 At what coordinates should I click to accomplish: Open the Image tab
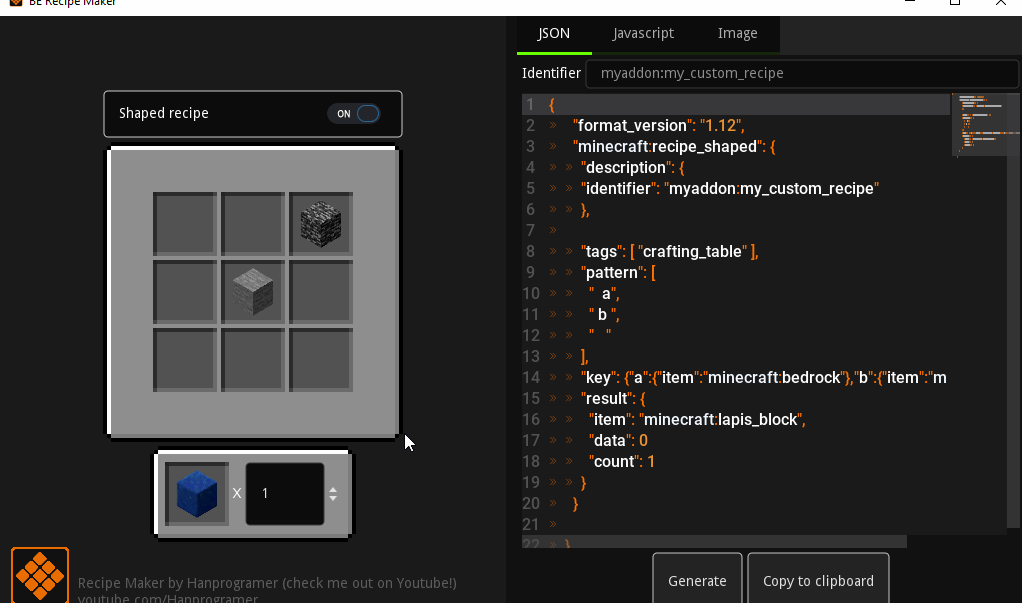coord(737,33)
